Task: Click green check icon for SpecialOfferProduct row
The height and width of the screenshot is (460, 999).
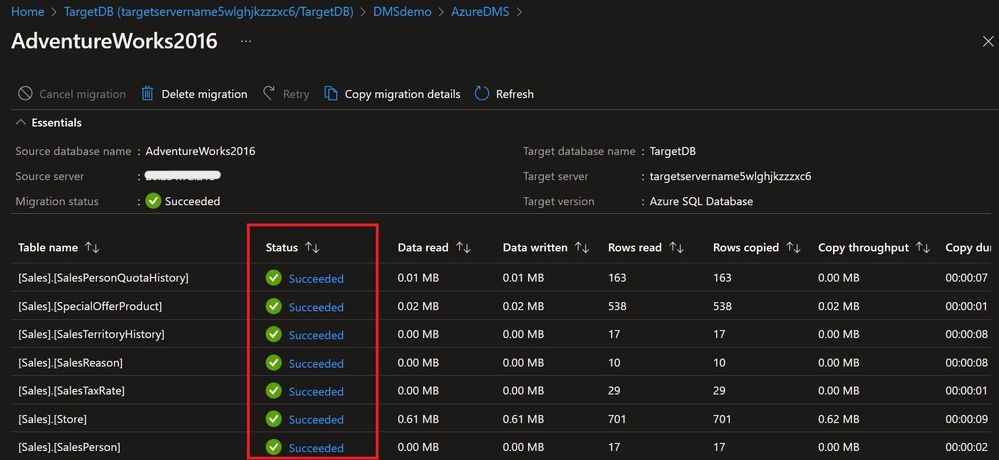Action: 273,306
